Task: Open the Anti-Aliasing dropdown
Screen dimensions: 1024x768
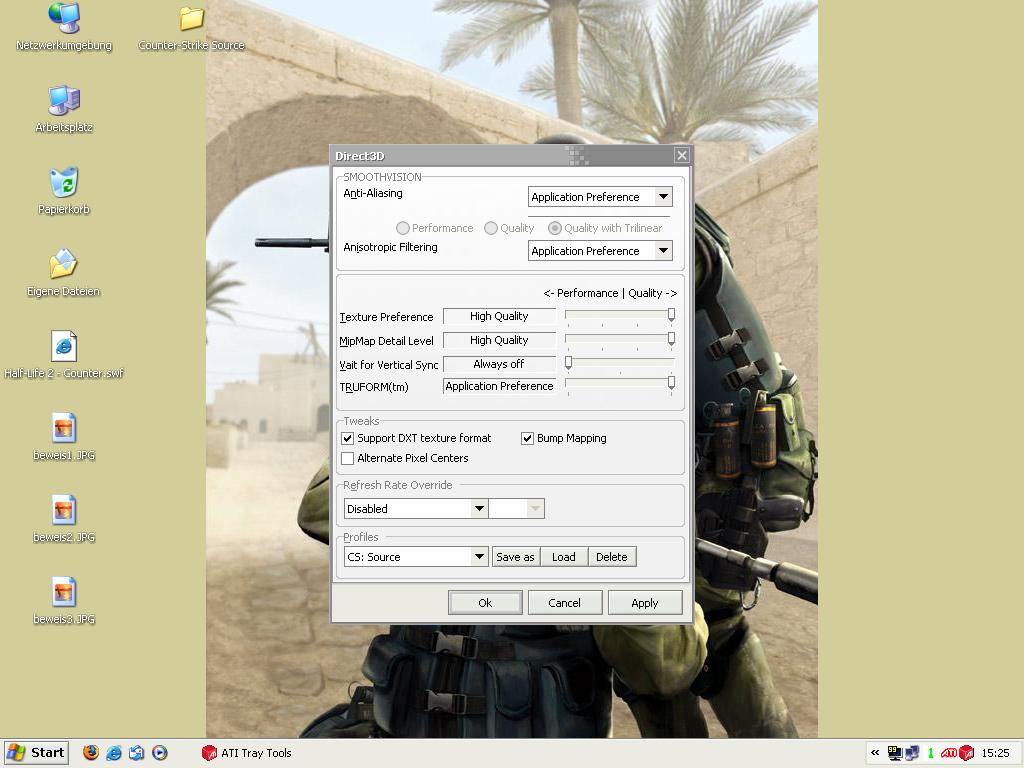Action: [600, 197]
